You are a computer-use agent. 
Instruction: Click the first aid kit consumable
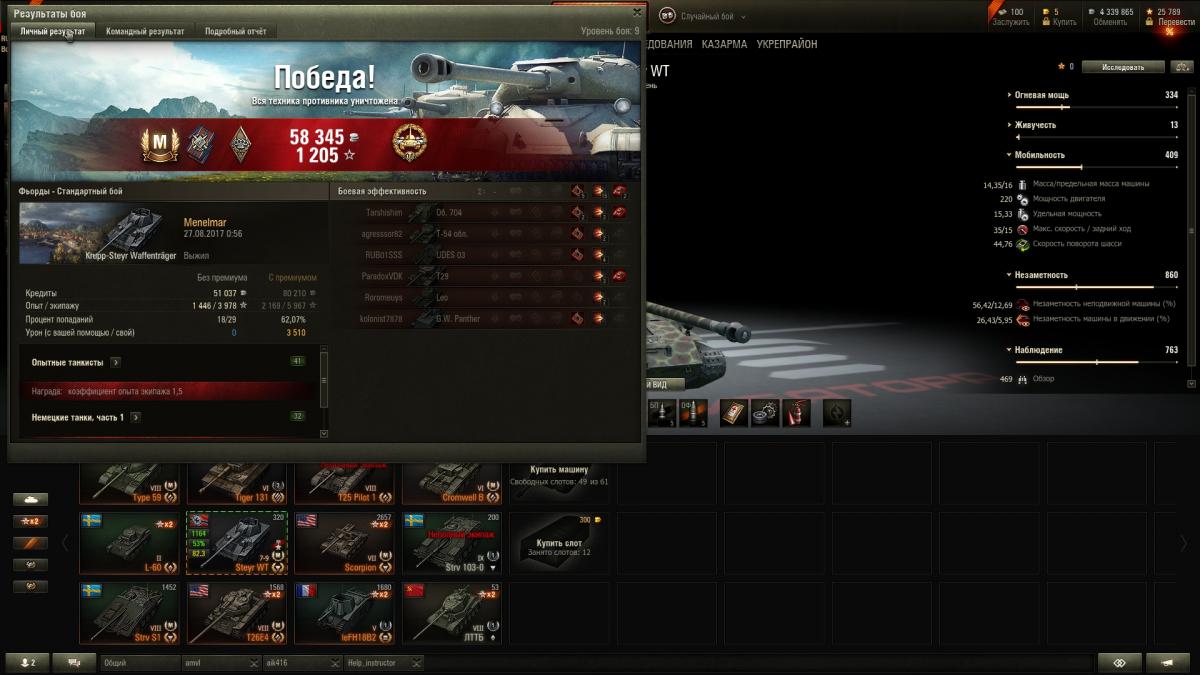[x=734, y=412]
